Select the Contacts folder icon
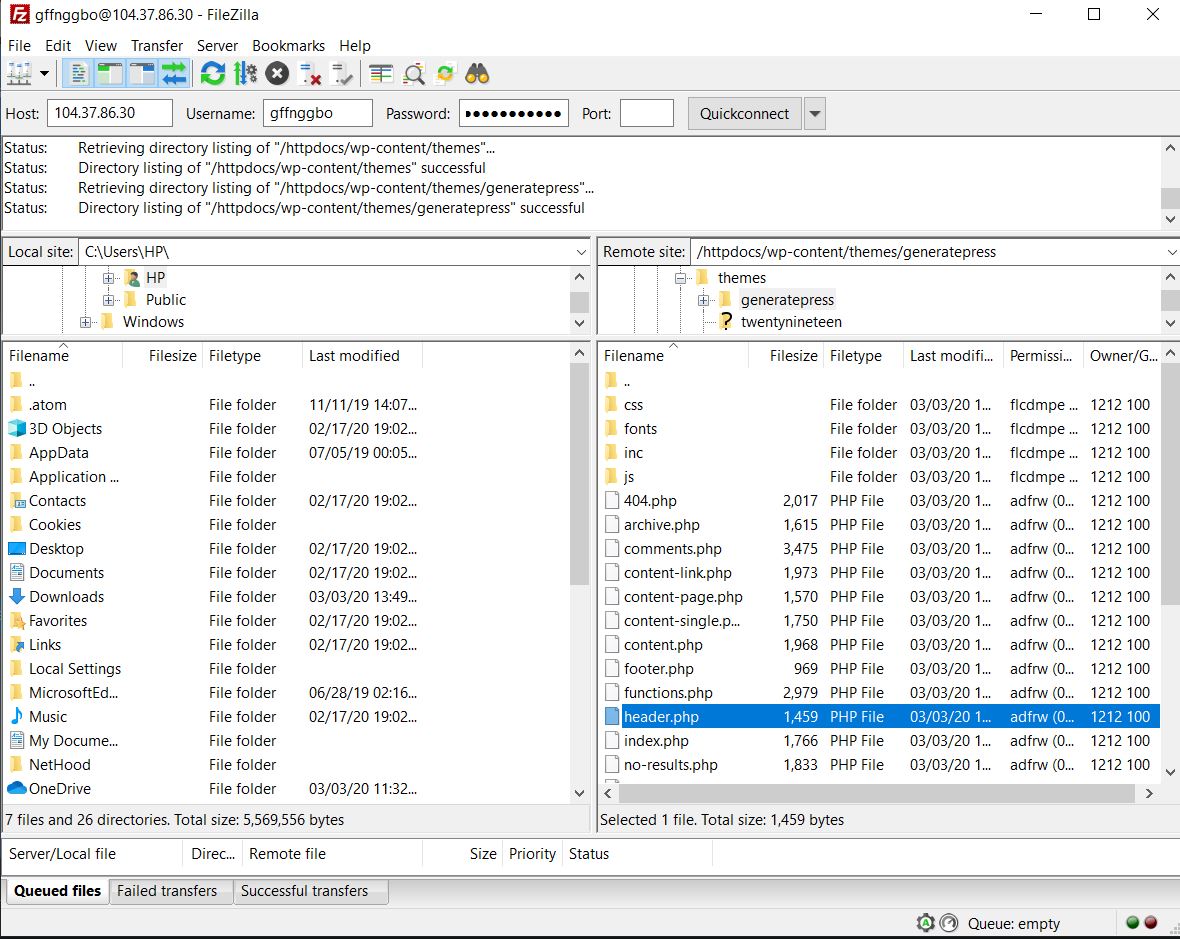This screenshot has height=939, width=1180. coord(17,500)
